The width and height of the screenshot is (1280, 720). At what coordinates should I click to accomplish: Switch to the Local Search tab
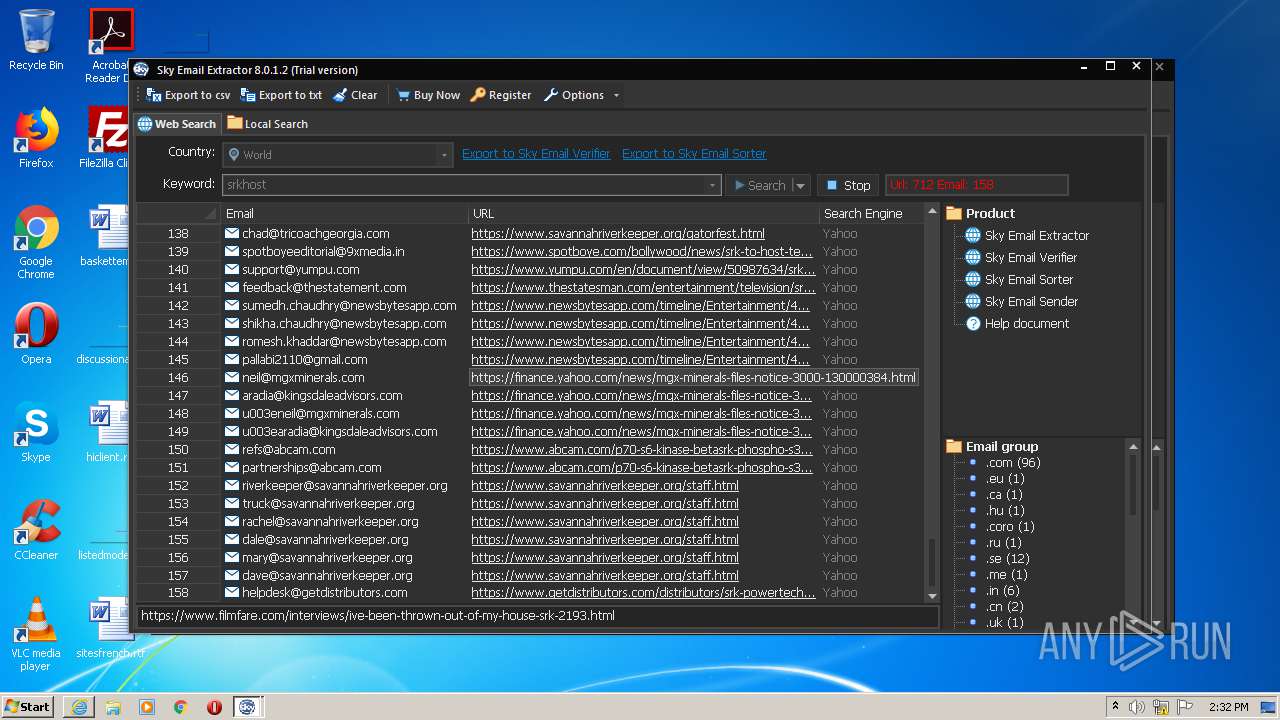267,124
